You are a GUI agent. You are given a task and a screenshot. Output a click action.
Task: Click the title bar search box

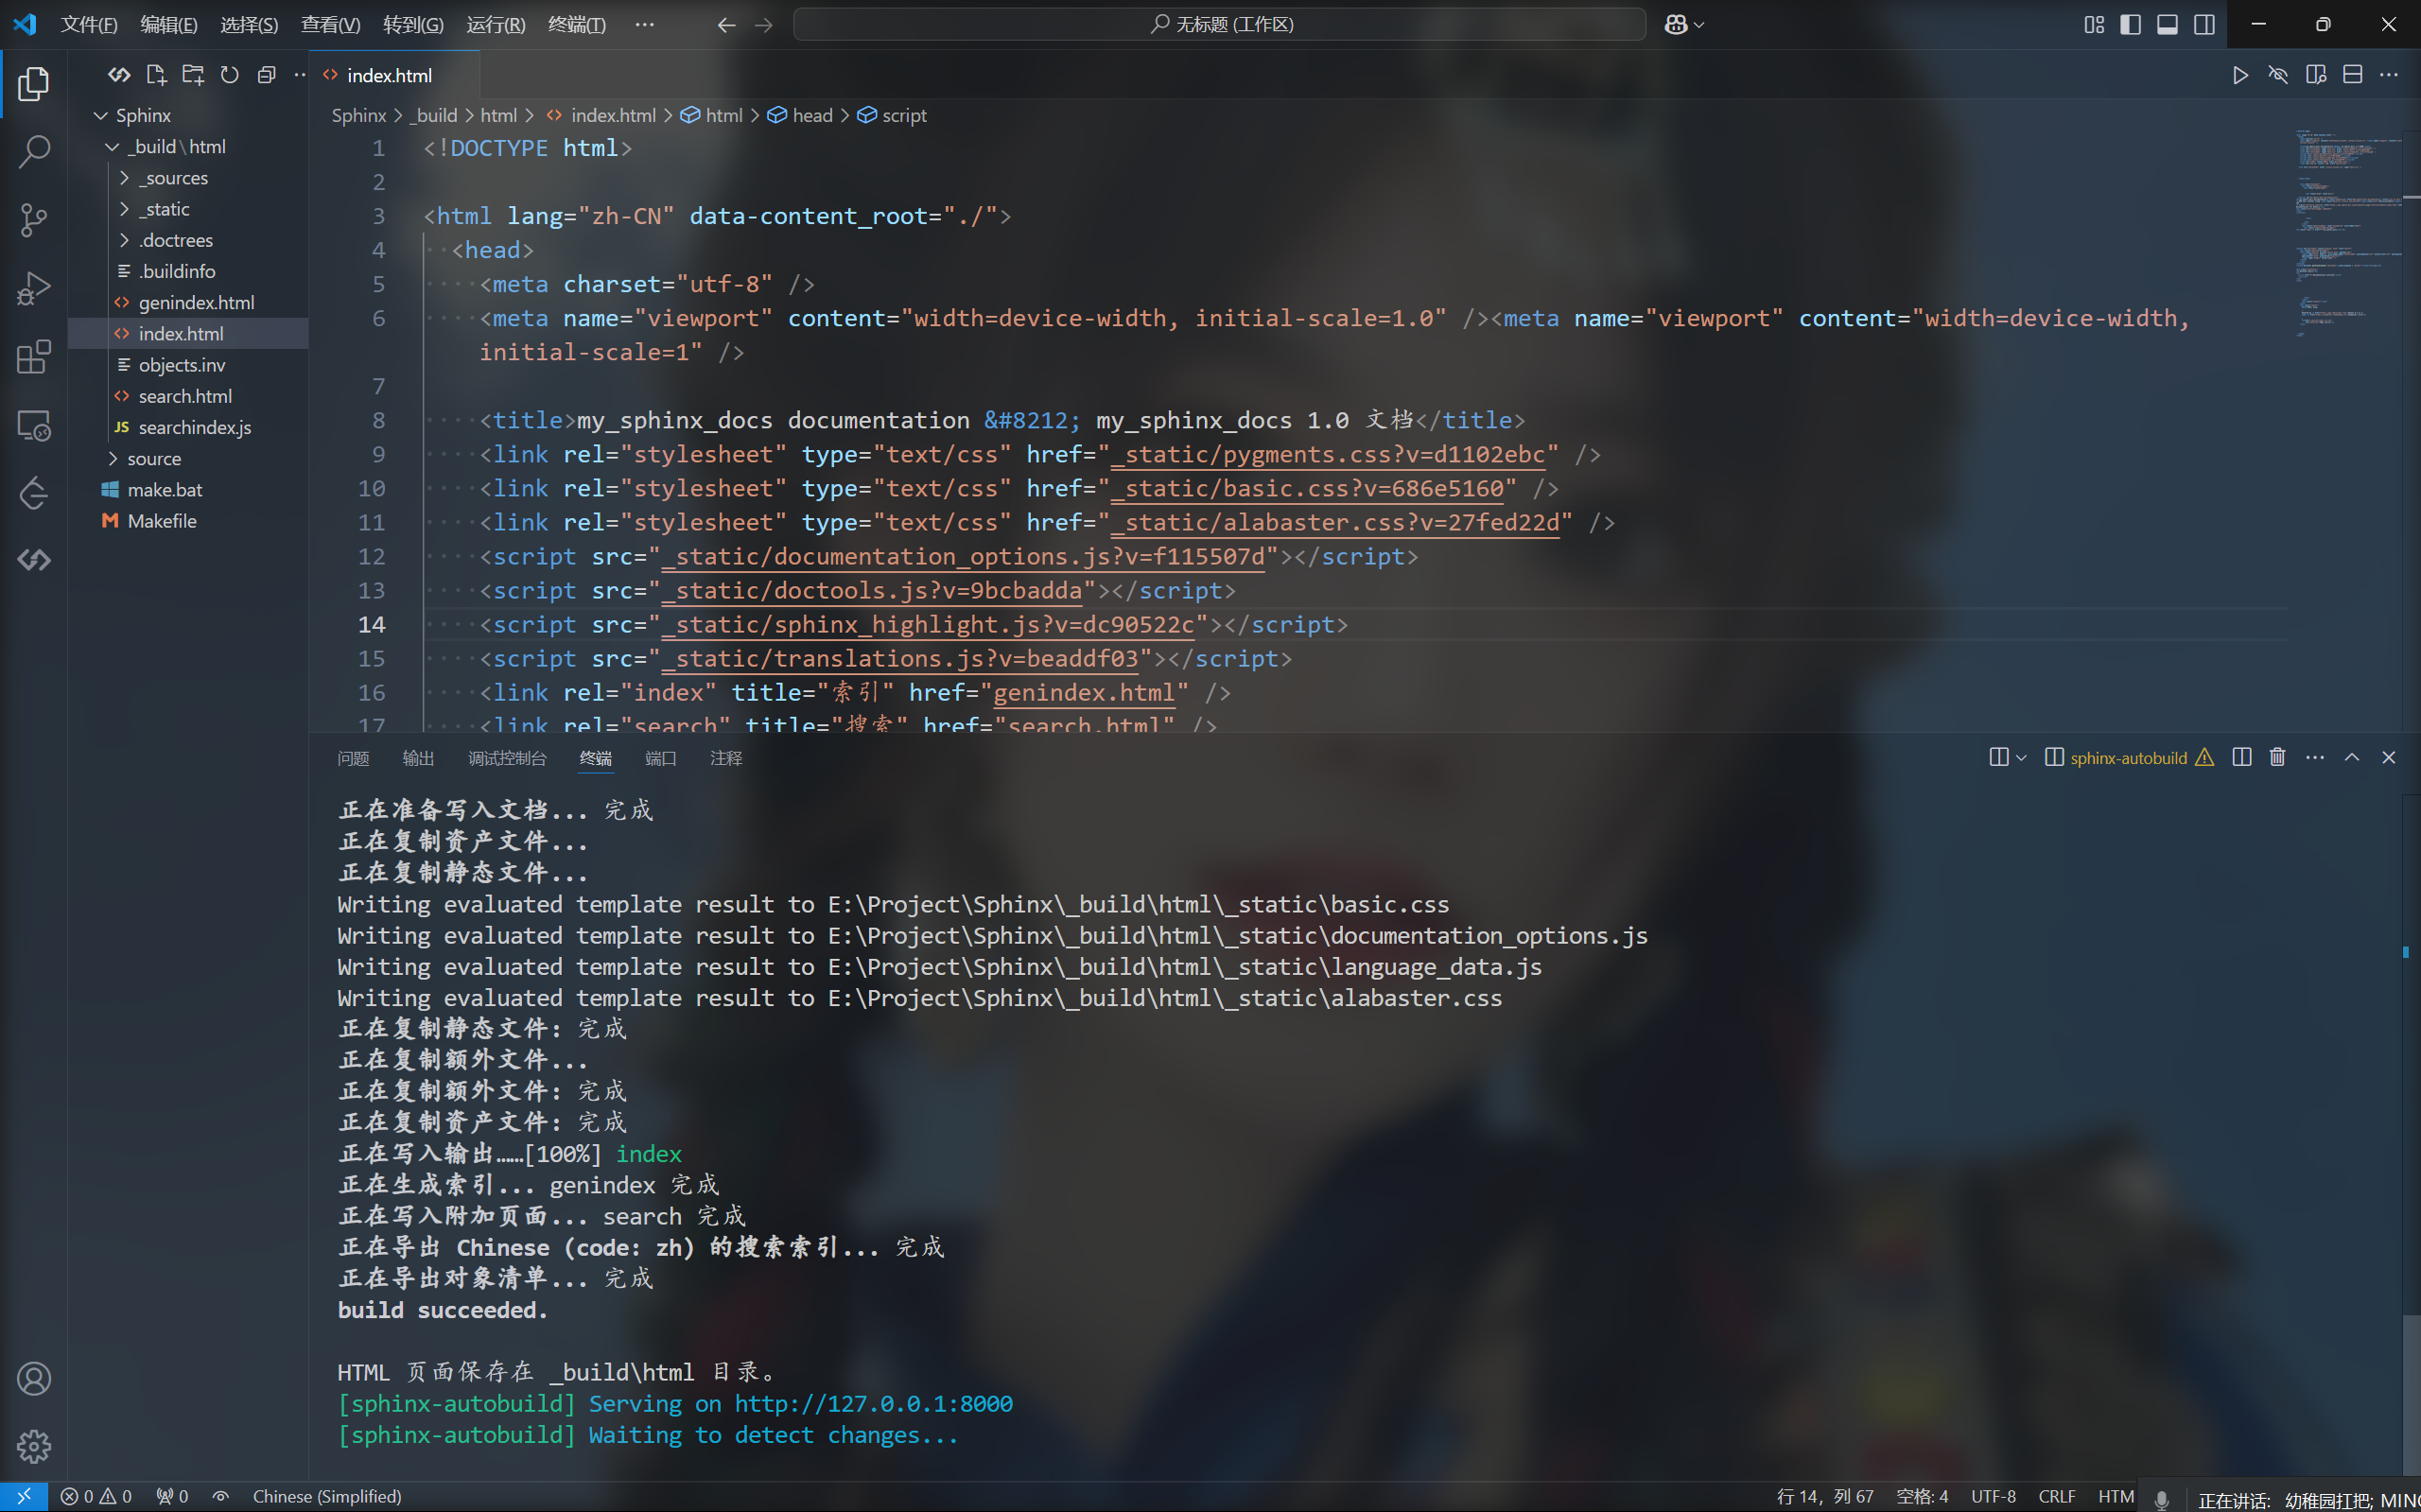1219,24
